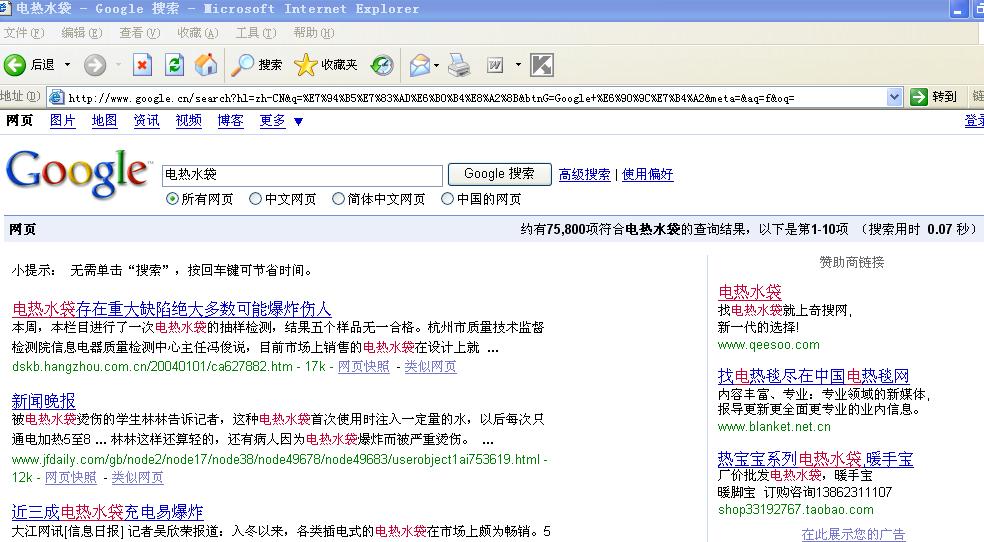Open the 工具(T) menu

click(255, 33)
